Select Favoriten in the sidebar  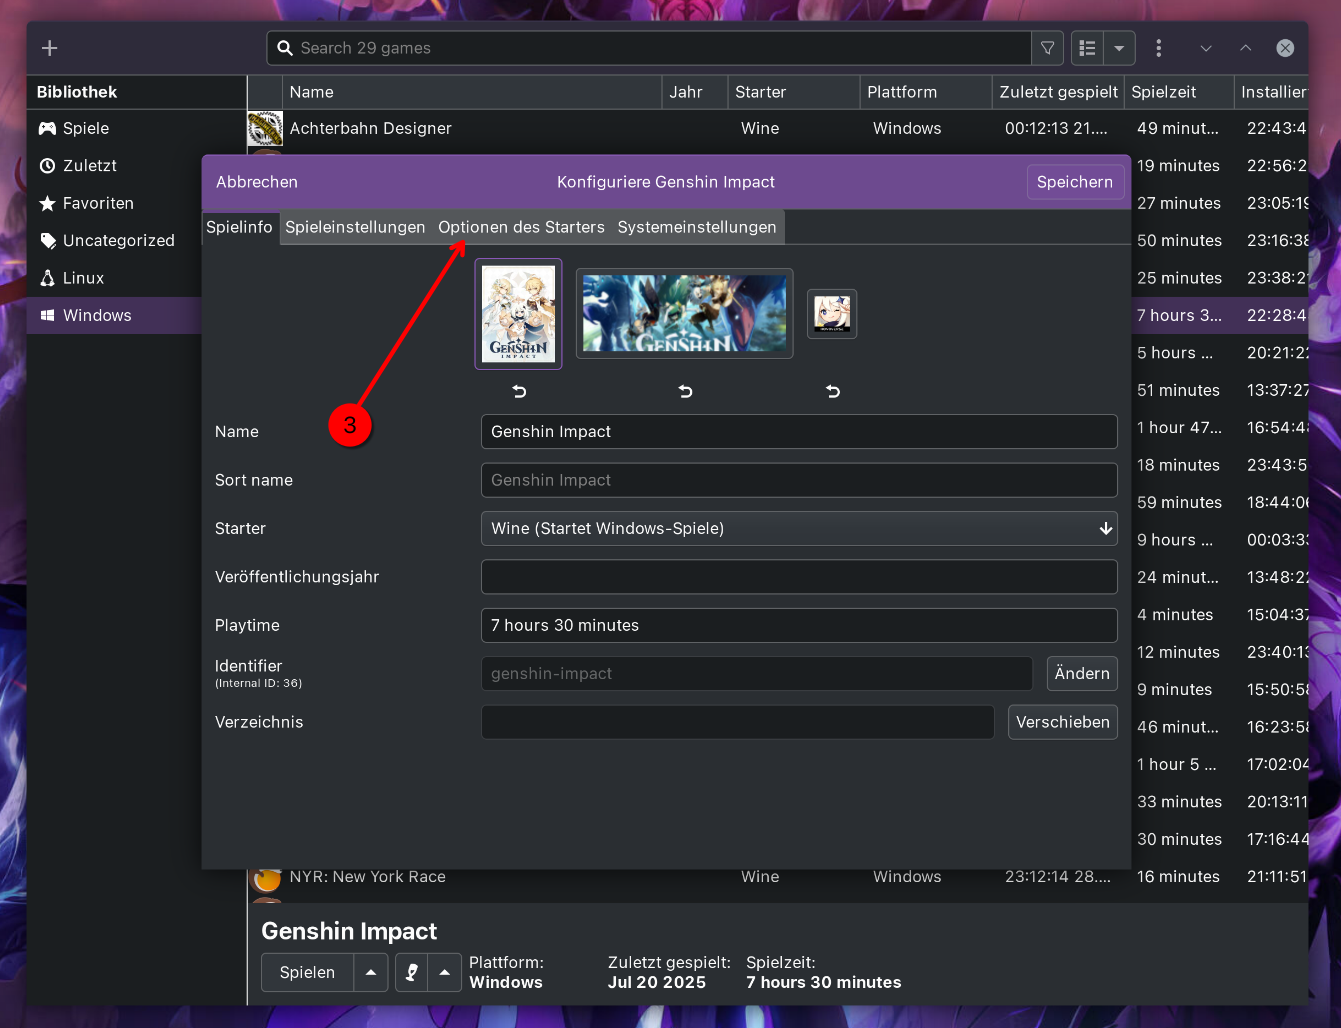[136, 203]
